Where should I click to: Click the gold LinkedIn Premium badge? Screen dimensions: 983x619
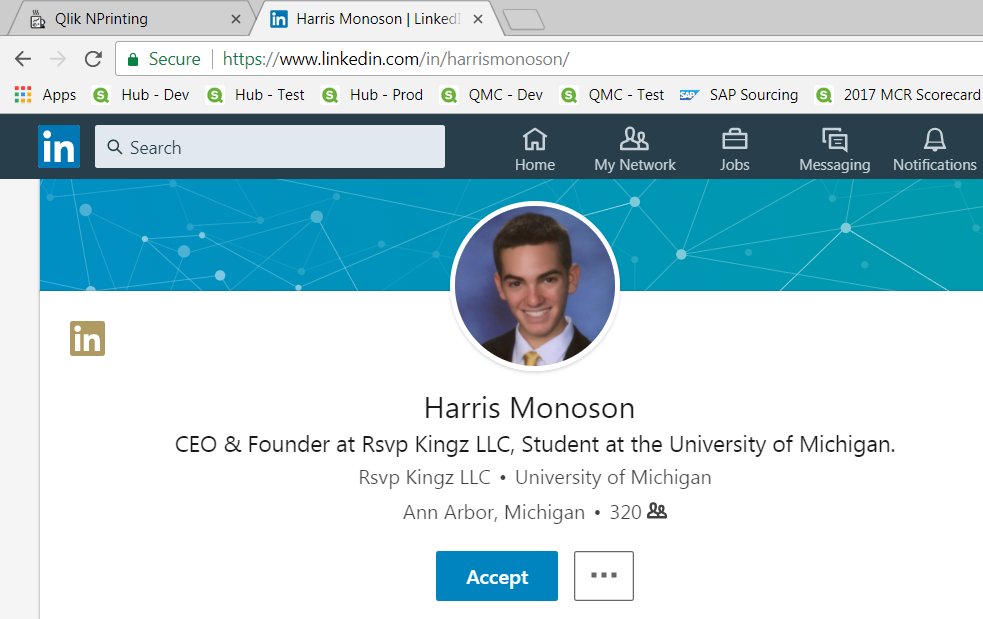(87, 339)
